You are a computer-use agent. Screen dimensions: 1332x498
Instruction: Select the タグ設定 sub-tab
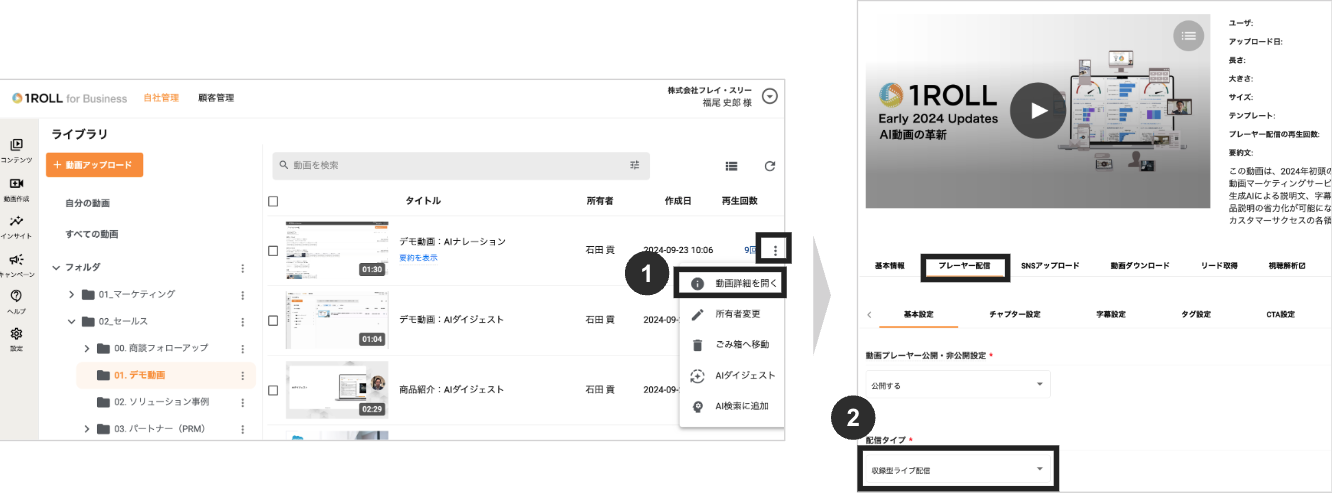tap(1196, 314)
